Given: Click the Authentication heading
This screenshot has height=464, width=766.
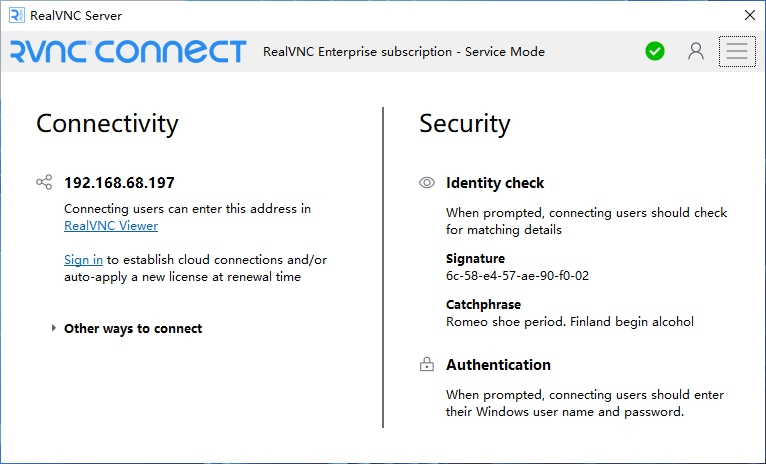Looking at the screenshot, I should coord(498,365).
